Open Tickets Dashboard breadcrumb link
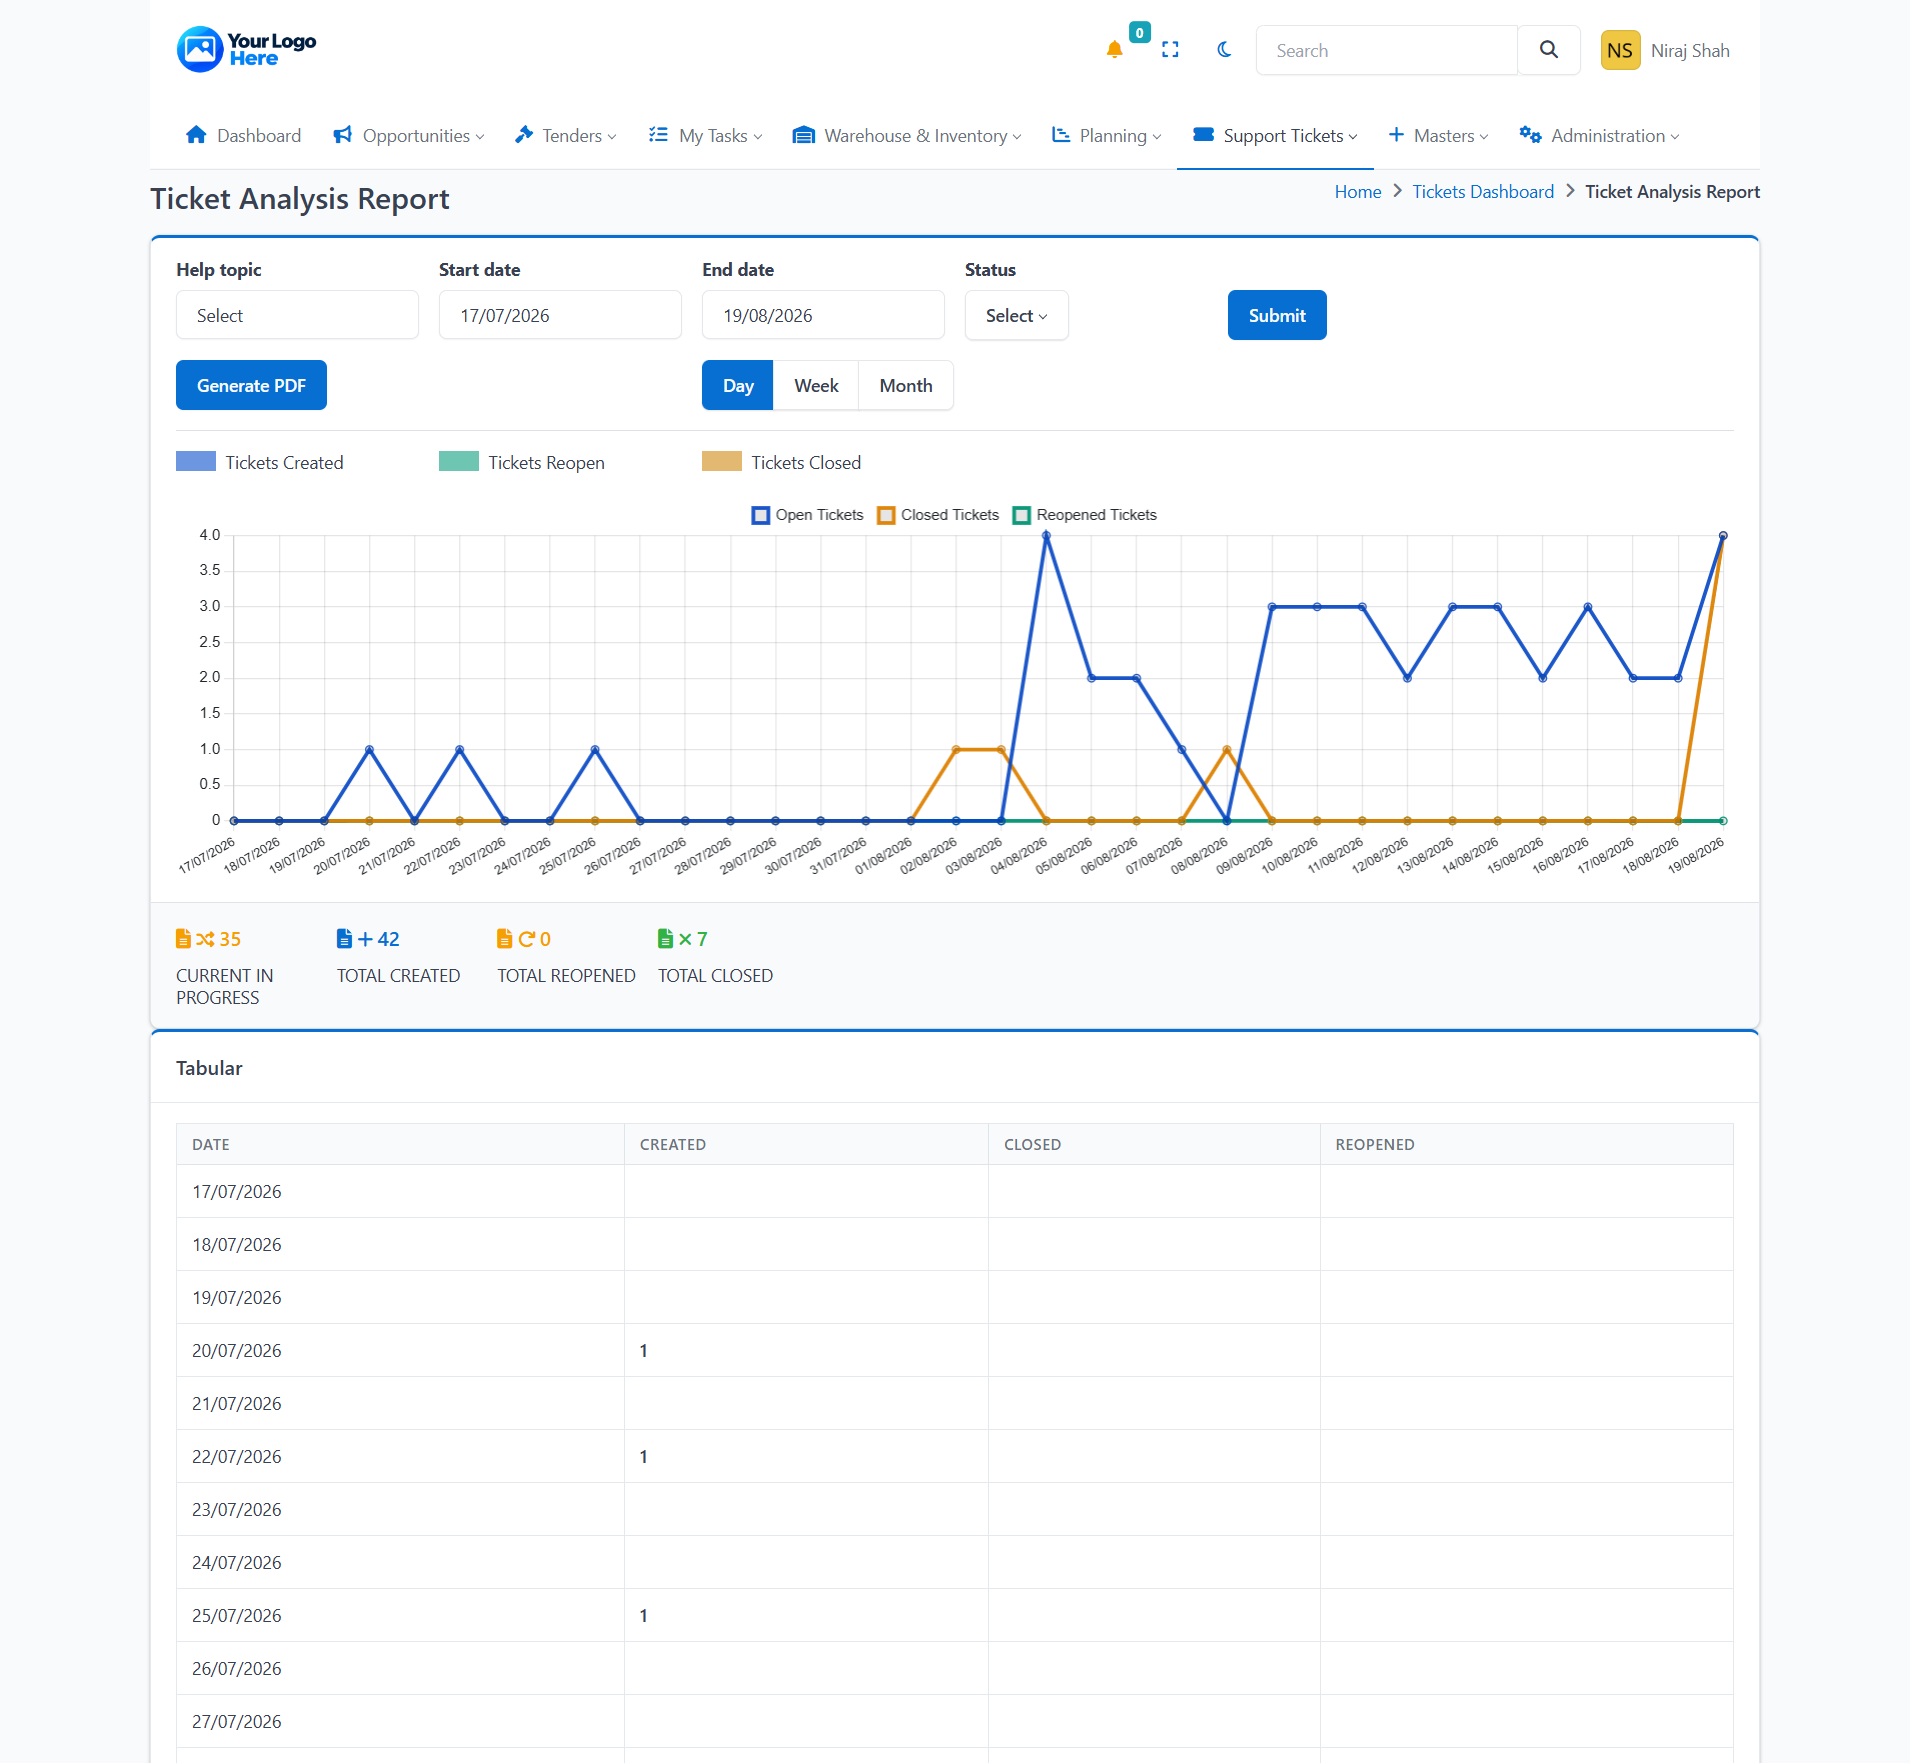Image resolution: width=1910 pixels, height=1763 pixels. (1483, 191)
